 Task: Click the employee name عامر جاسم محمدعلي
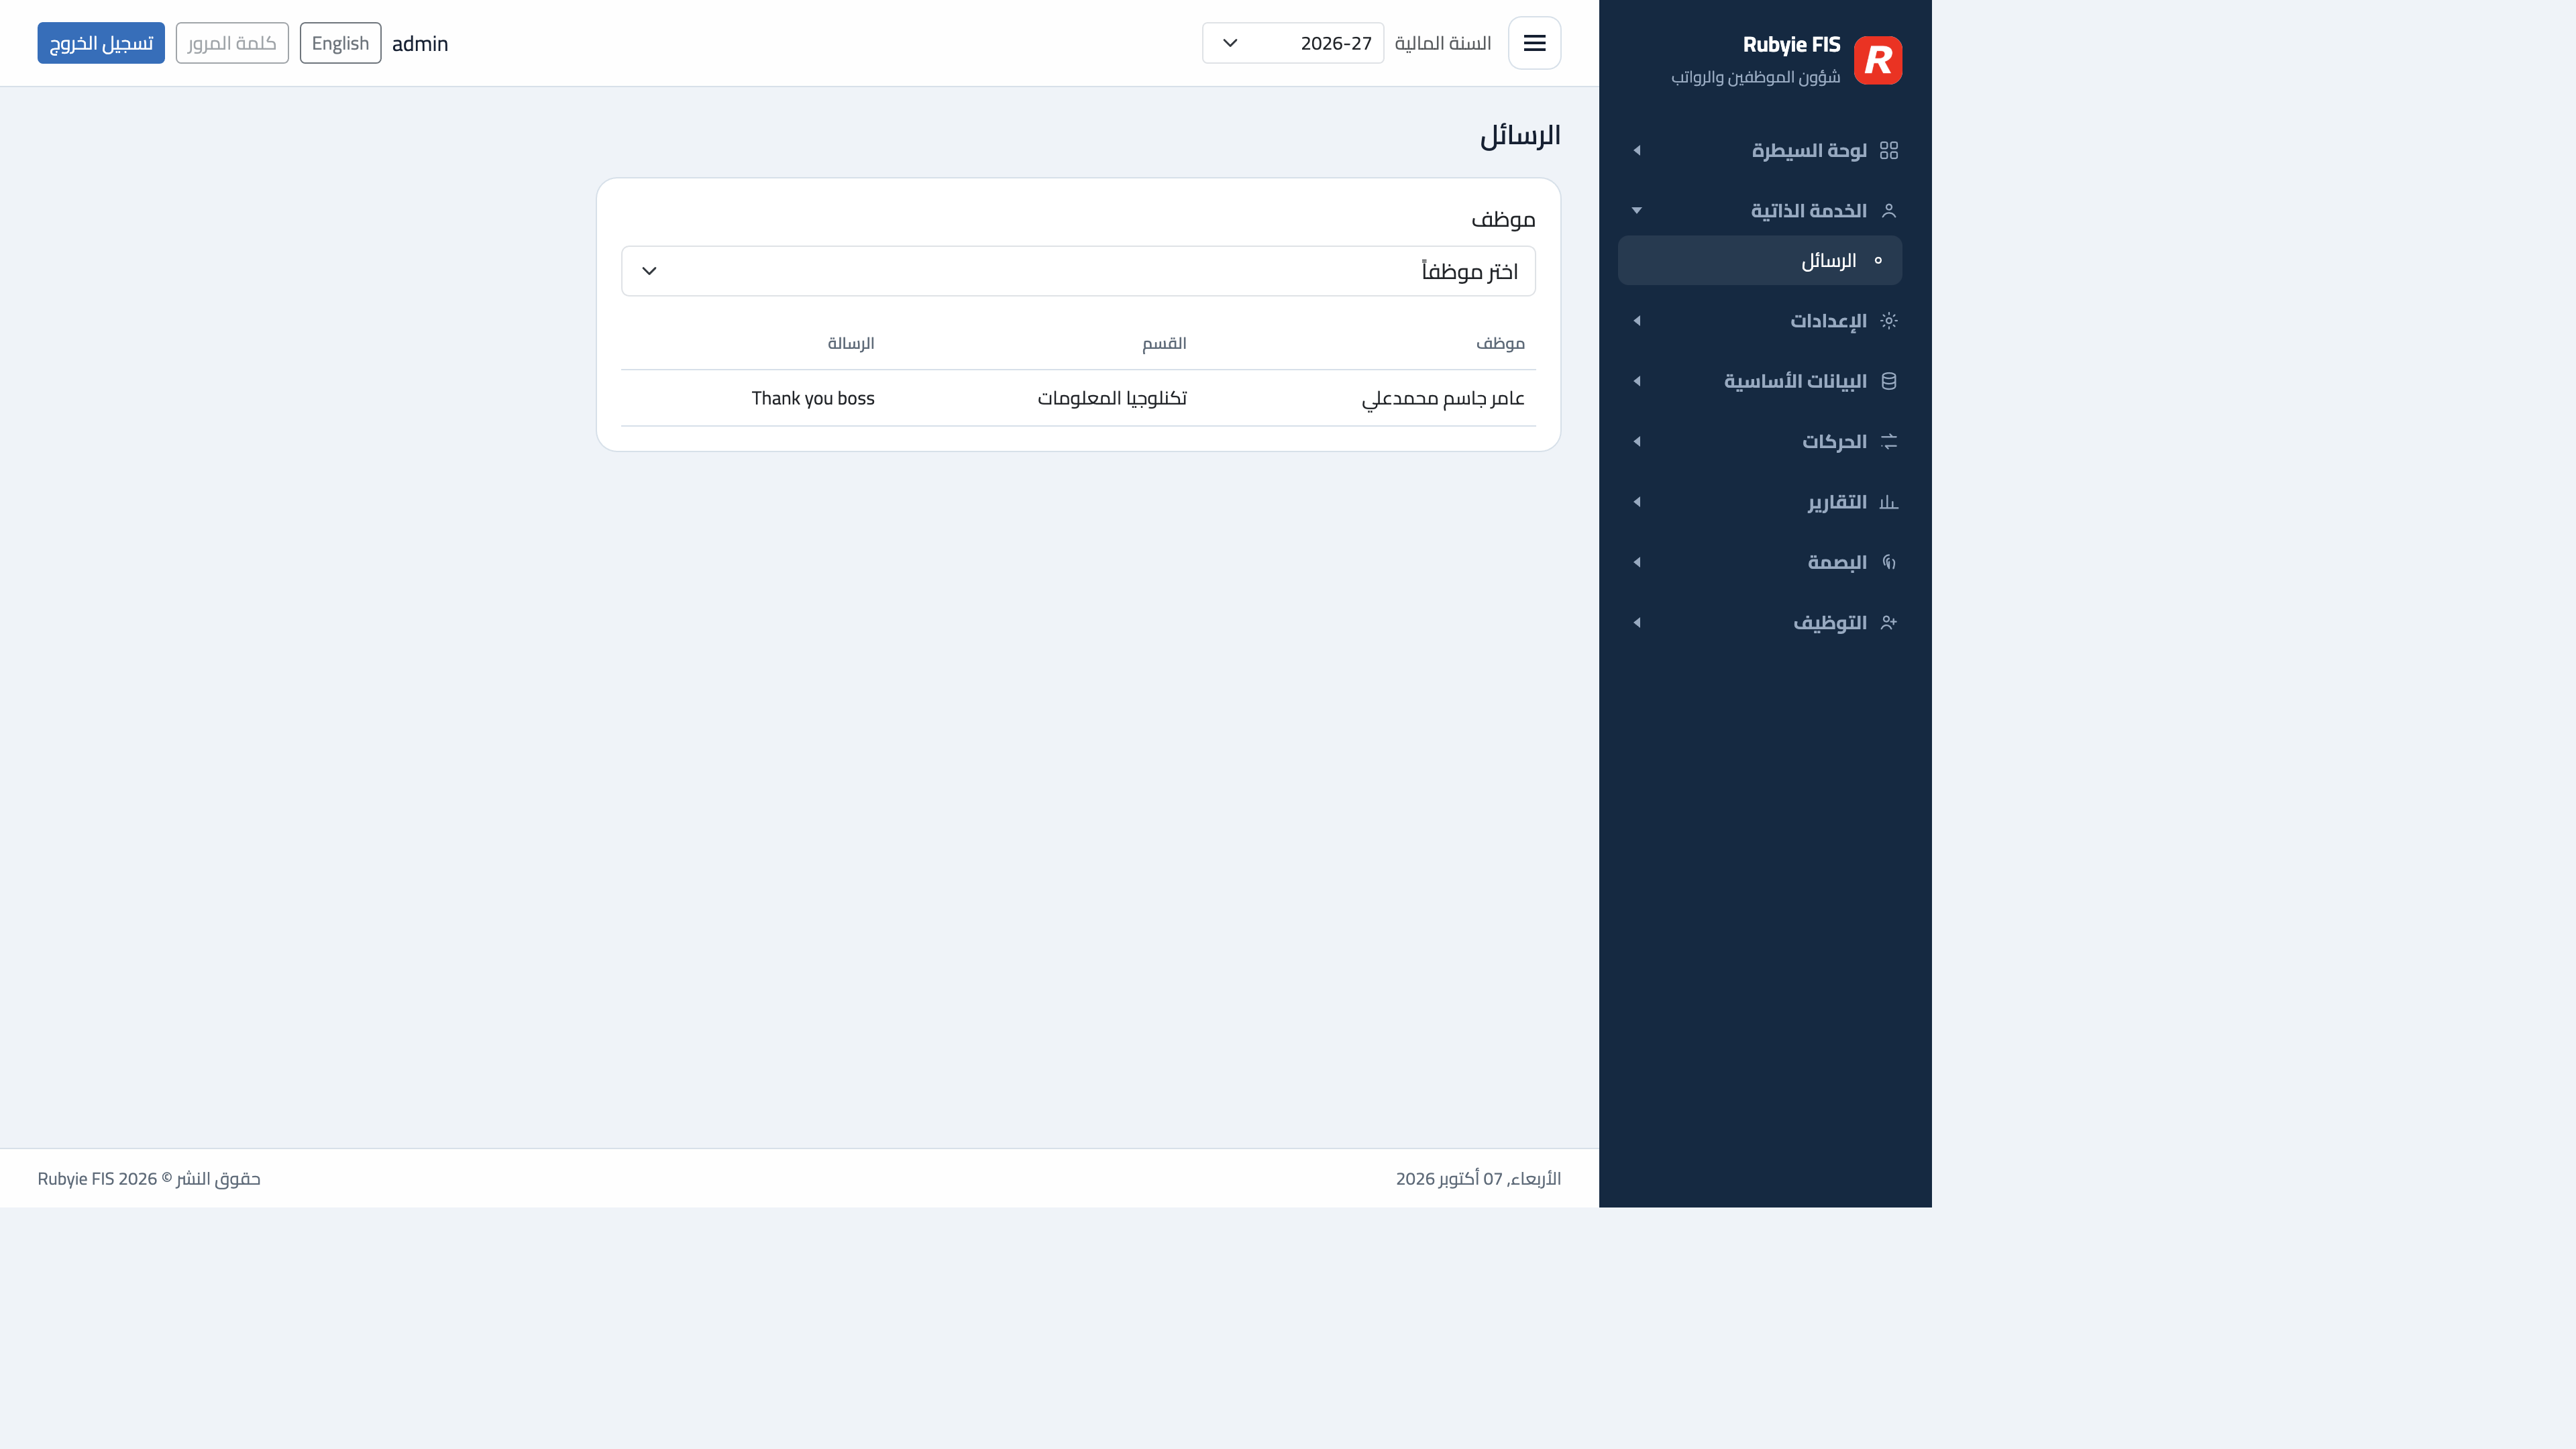coord(1443,399)
